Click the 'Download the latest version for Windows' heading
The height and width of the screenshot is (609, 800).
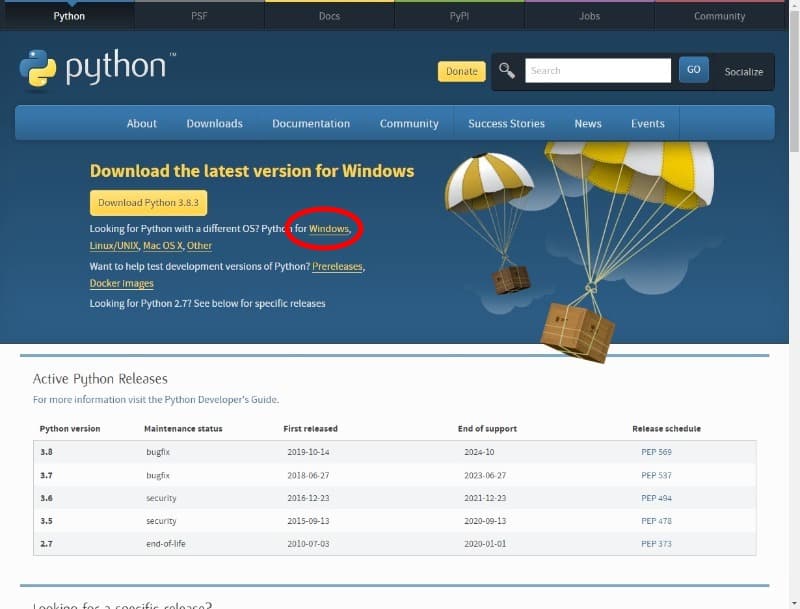(x=252, y=171)
